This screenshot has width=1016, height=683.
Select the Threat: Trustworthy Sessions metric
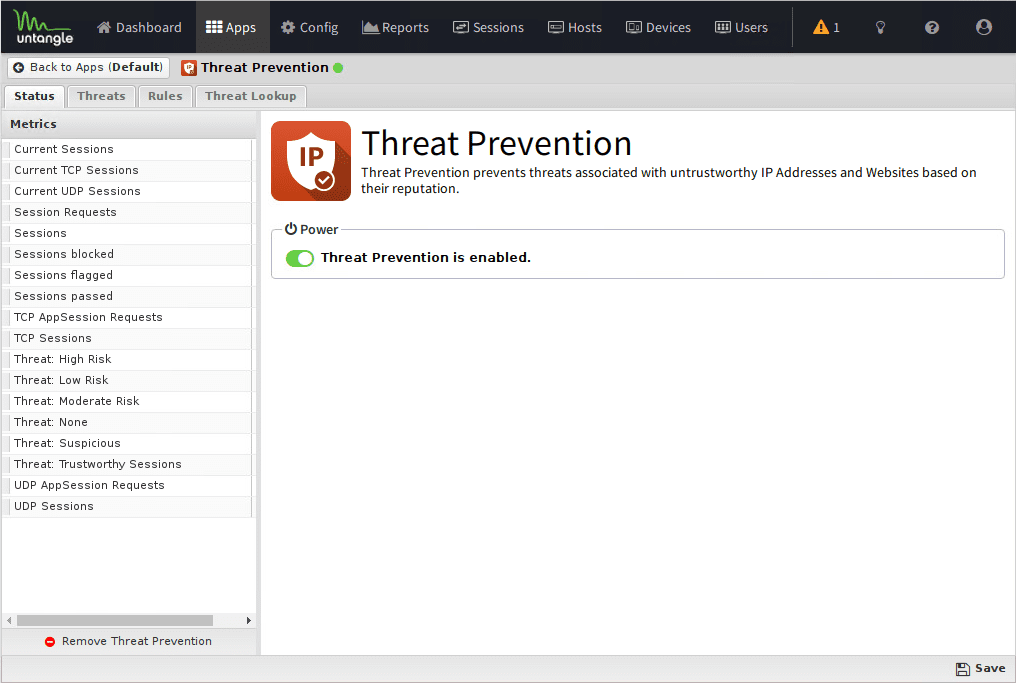click(128, 464)
